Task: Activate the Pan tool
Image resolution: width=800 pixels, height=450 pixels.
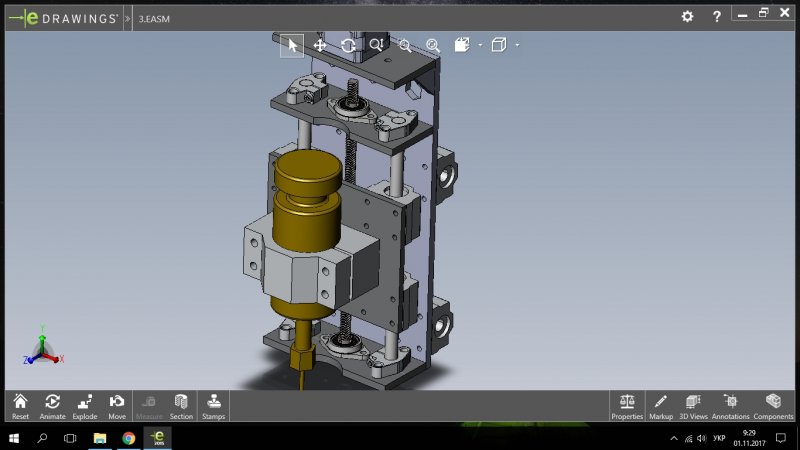Action: pyautogui.click(x=320, y=45)
